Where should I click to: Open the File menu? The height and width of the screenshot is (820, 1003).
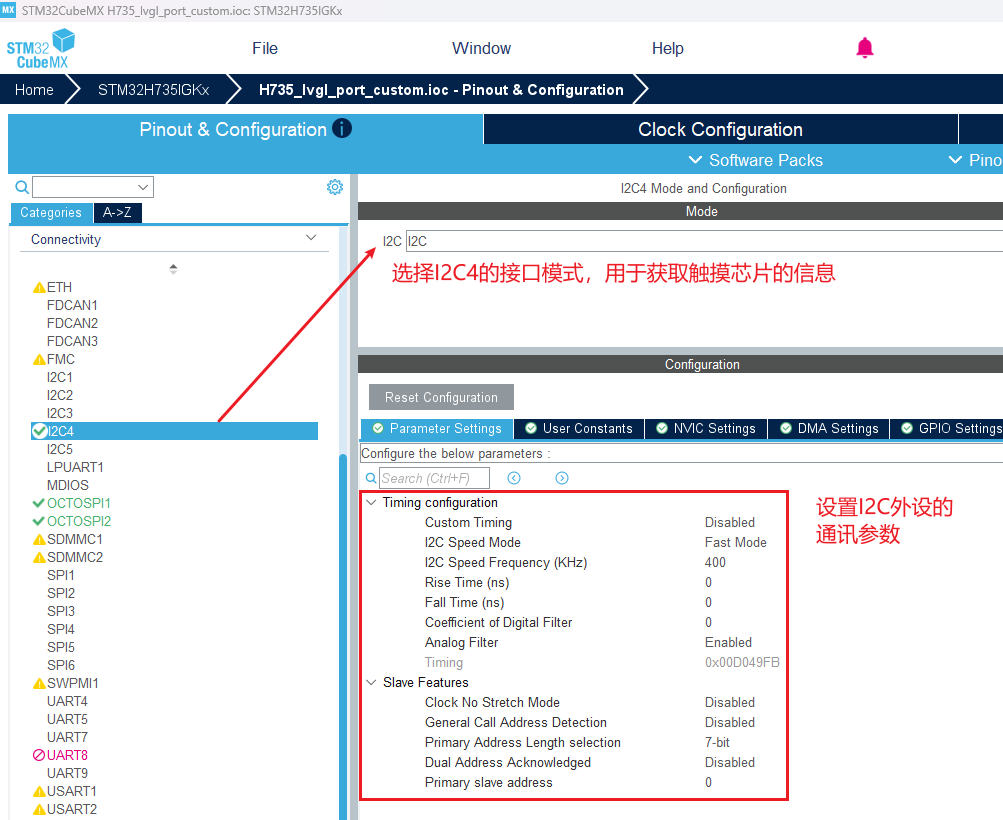click(x=265, y=49)
